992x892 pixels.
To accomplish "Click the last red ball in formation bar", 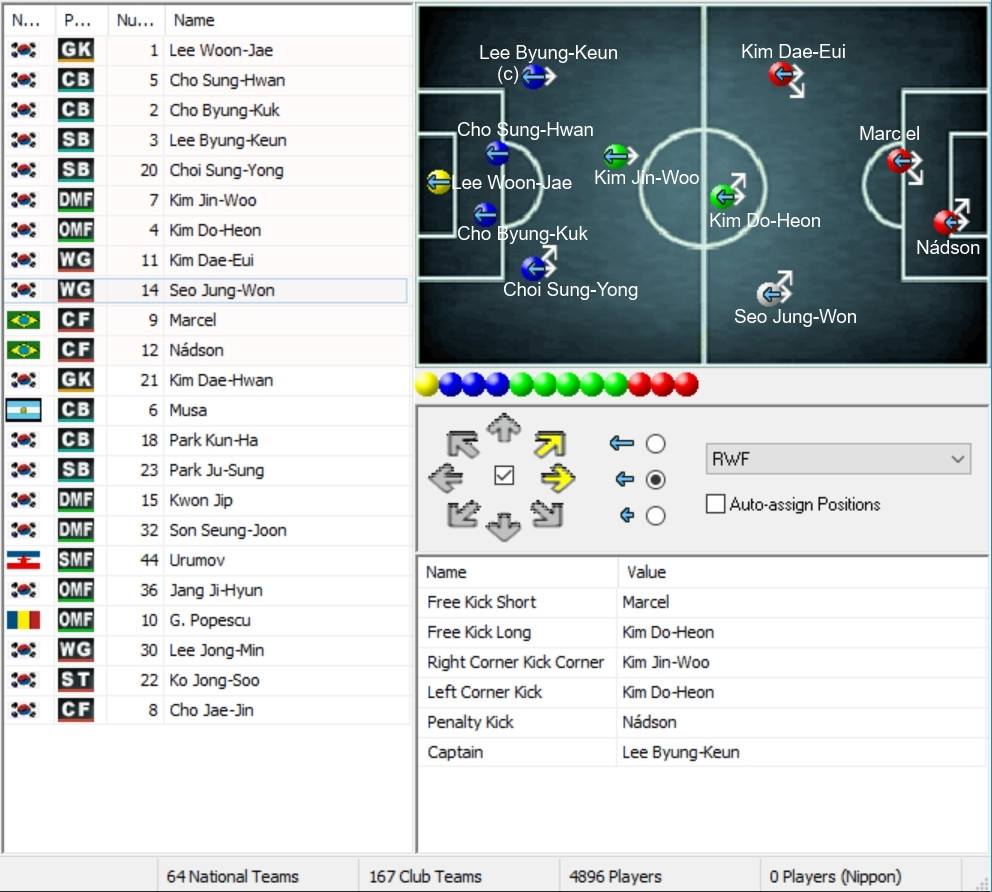I will point(686,384).
